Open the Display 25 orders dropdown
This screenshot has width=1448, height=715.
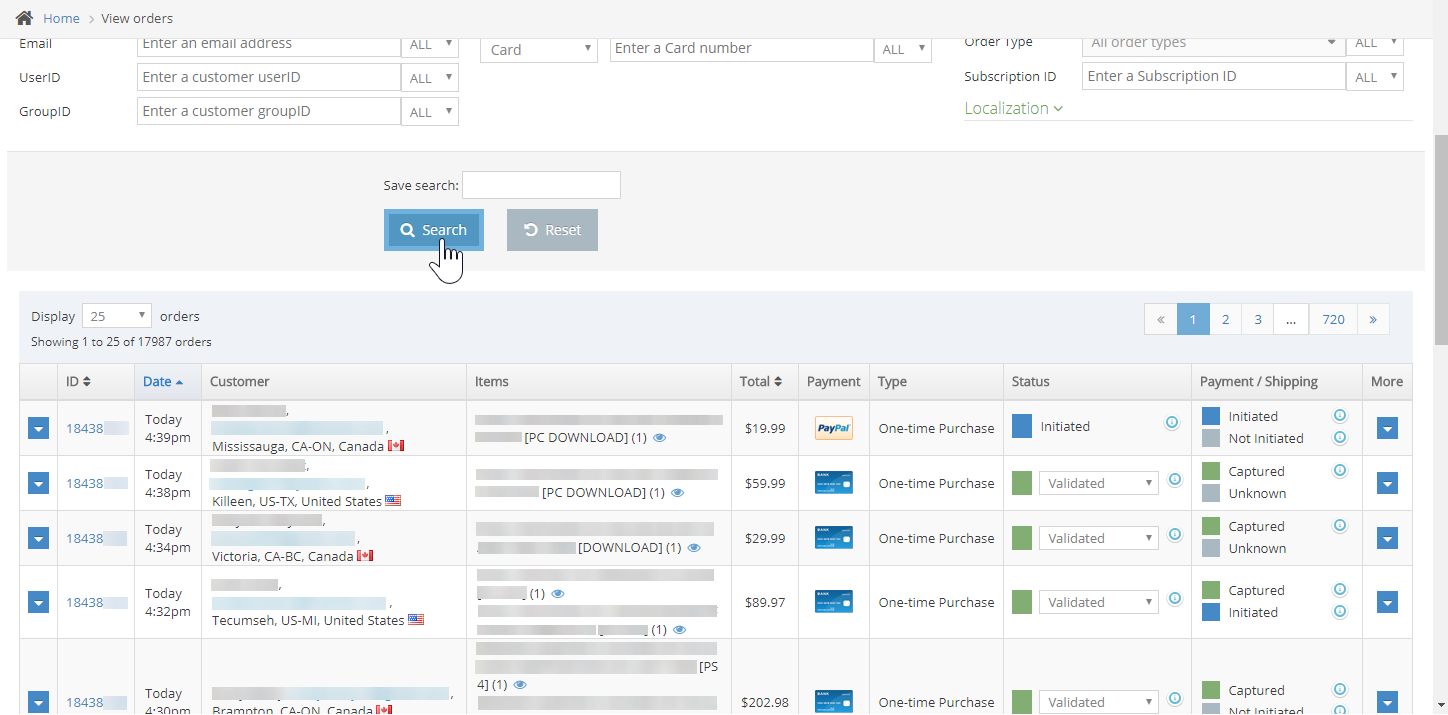pos(116,316)
